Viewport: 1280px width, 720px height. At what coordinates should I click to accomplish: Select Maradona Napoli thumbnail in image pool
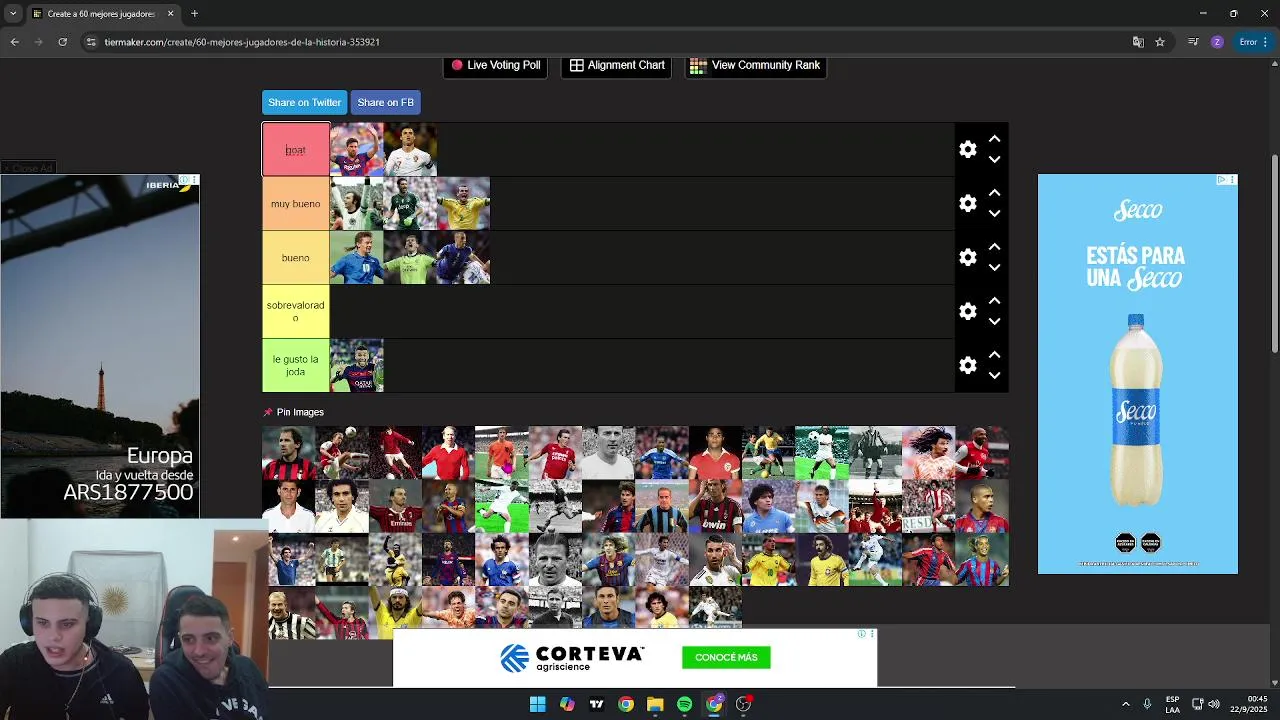coord(768,506)
